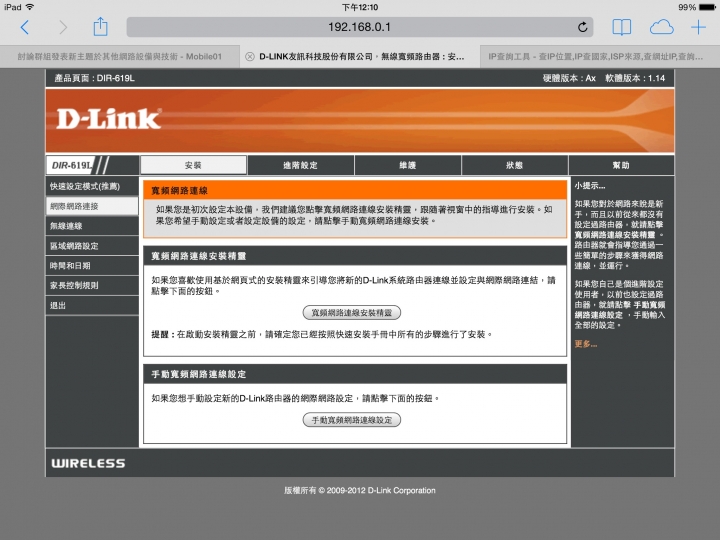Image resolution: width=720 pixels, height=540 pixels.
Task: Select 快速設定模式(推薦) in the sidebar
Action: pyautogui.click(x=92, y=186)
